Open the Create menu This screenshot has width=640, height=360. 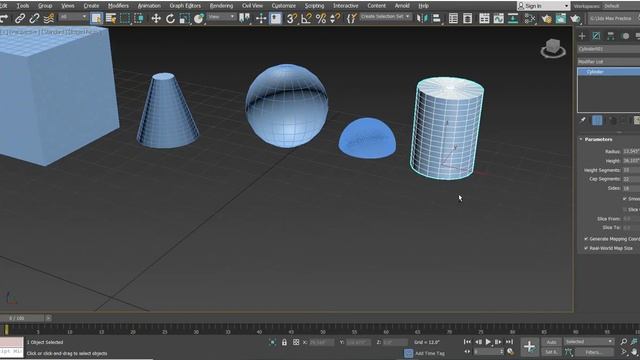click(x=91, y=6)
